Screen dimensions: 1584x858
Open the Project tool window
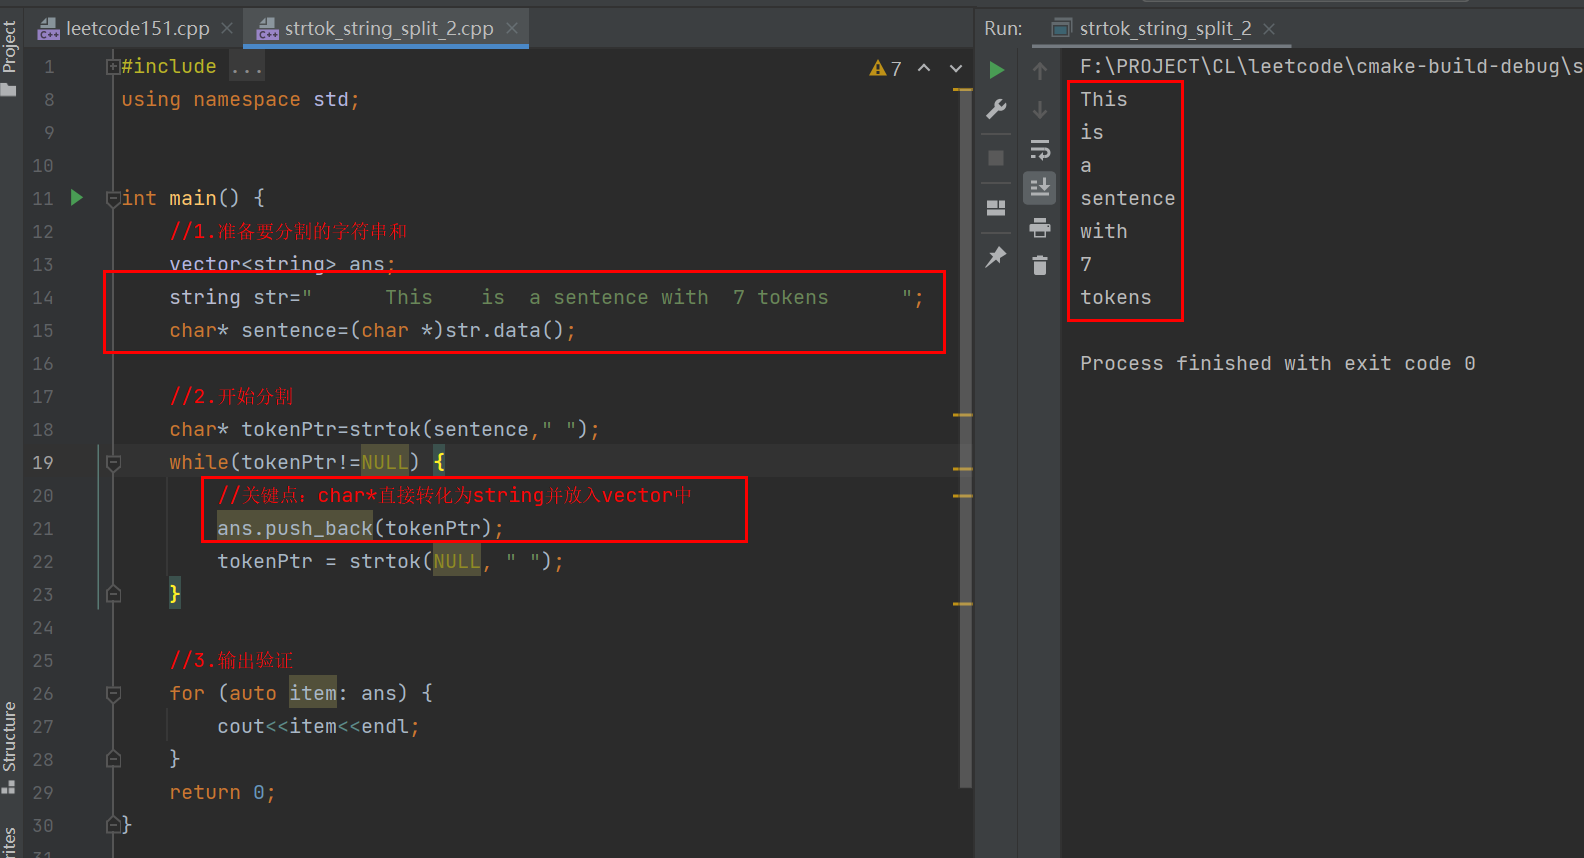pos(10,58)
